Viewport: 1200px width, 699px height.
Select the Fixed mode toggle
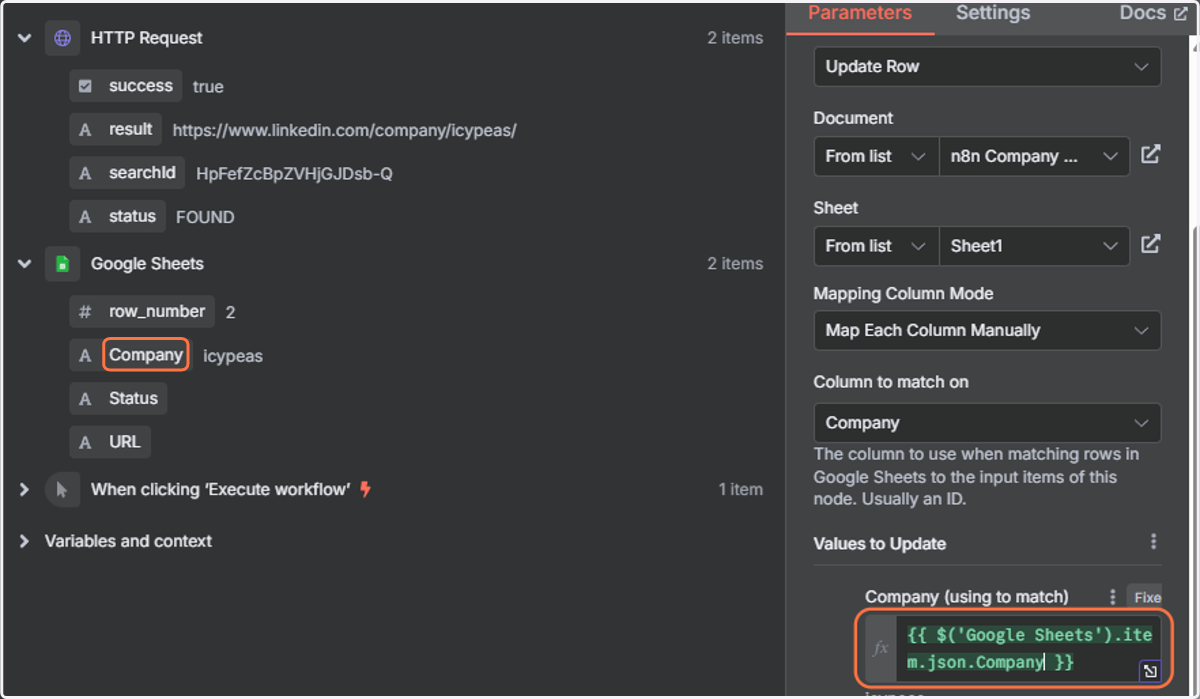[1145, 597]
